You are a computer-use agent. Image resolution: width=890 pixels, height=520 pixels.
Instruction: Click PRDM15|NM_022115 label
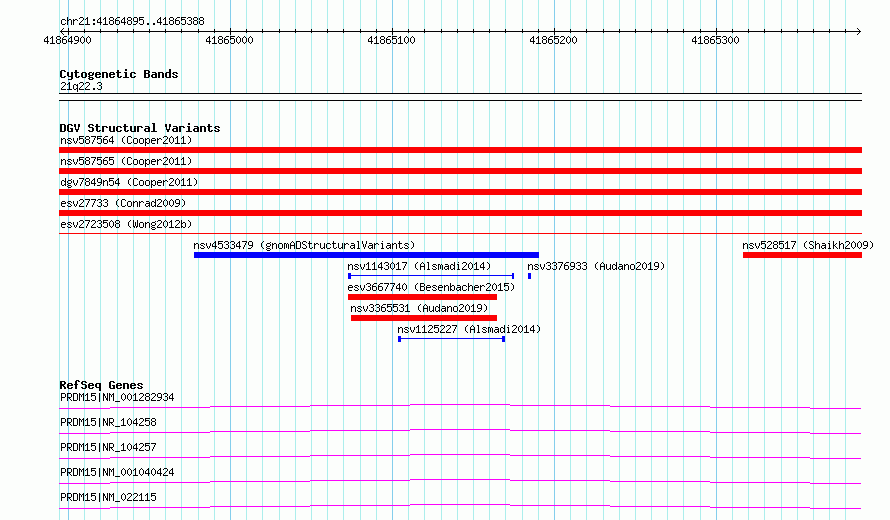pyautogui.click(x=108, y=497)
